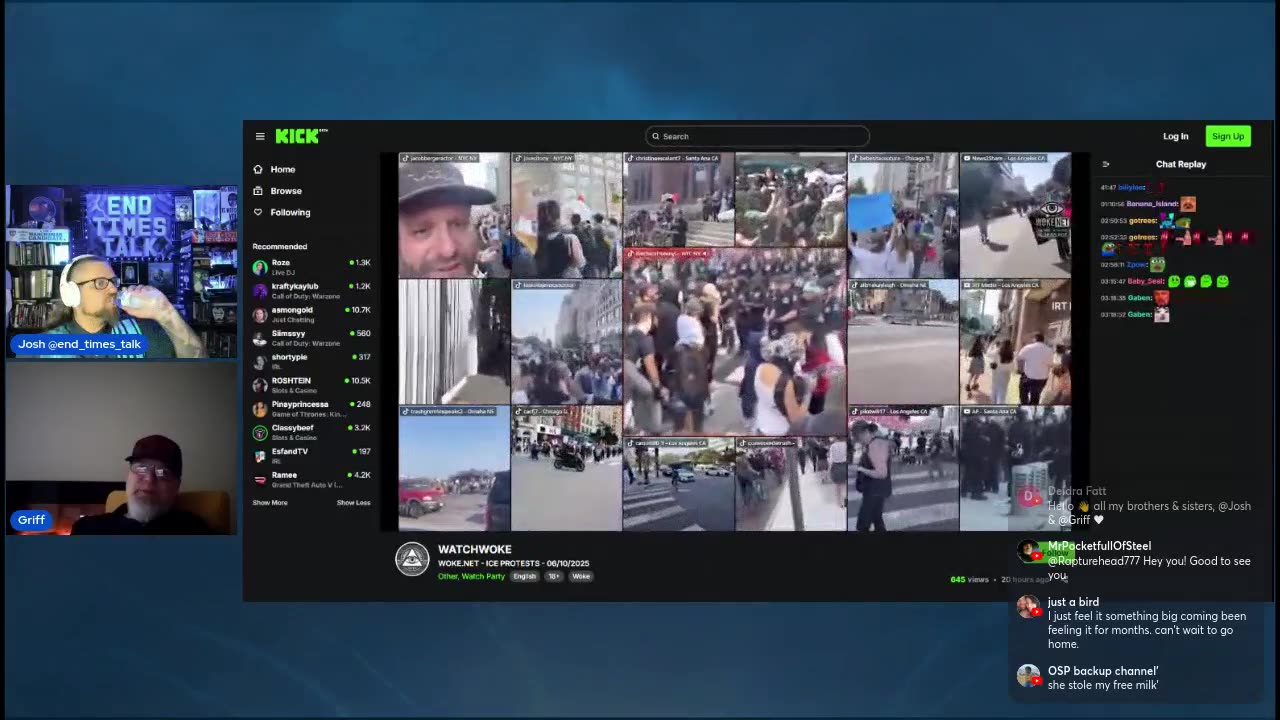The width and height of the screenshot is (1280, 720).
Task: Open kraftykaylub's channel avatar
Action: click(x=260, y=291)
